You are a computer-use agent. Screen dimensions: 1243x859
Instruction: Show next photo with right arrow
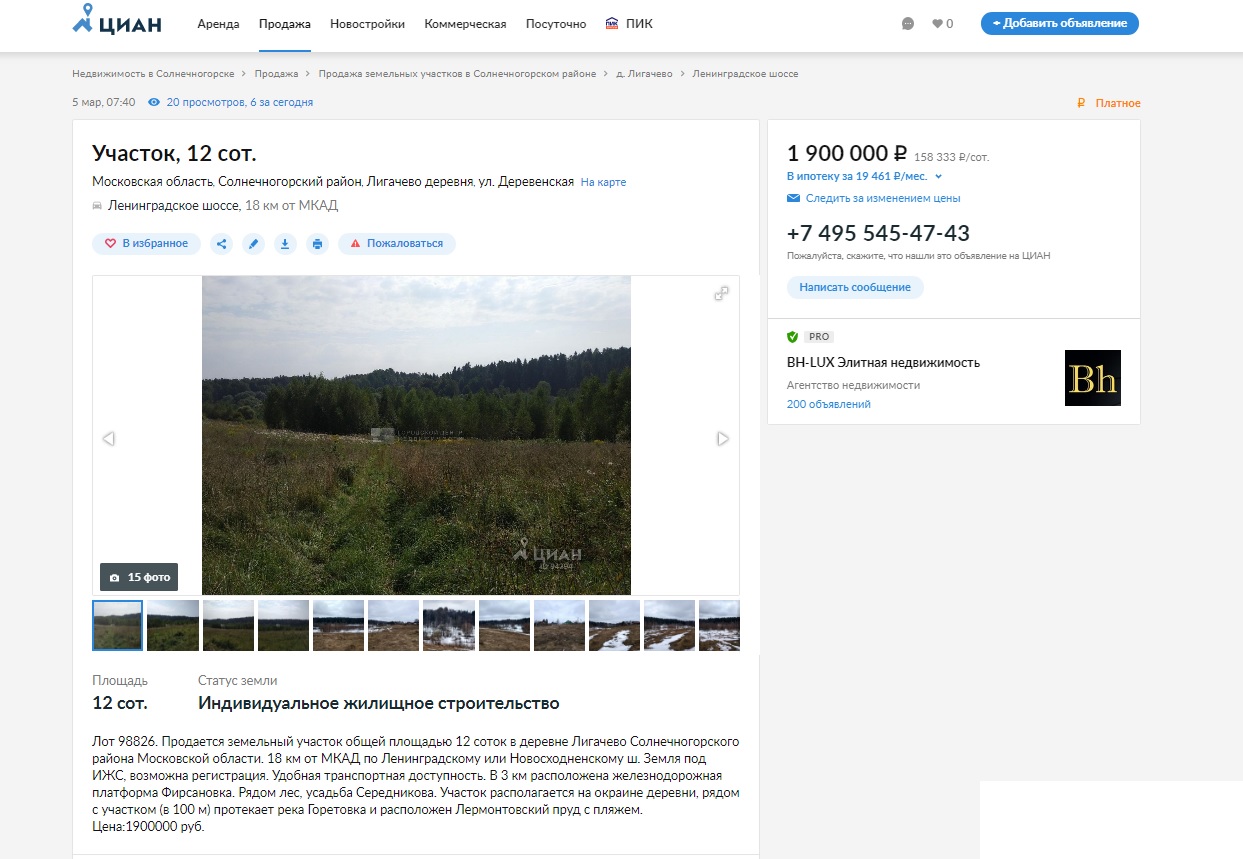click(723, 438)
